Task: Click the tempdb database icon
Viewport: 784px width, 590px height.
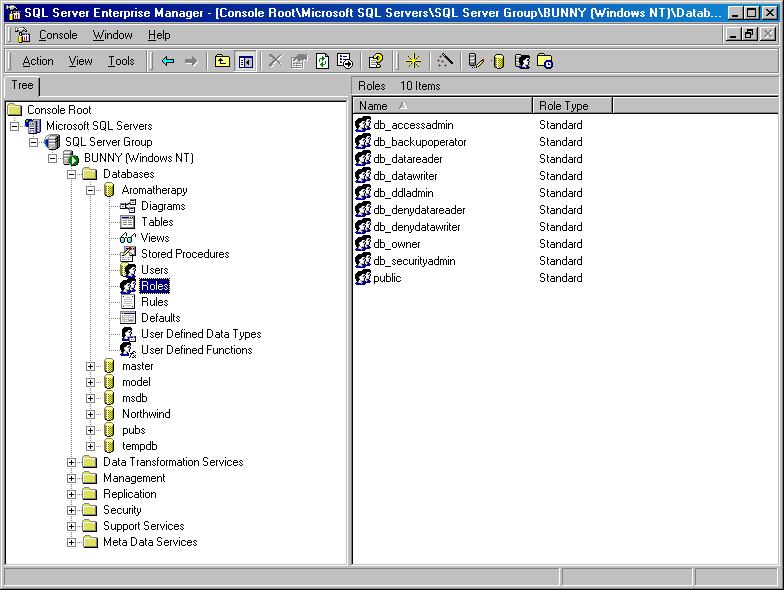Action: [109, 446]
